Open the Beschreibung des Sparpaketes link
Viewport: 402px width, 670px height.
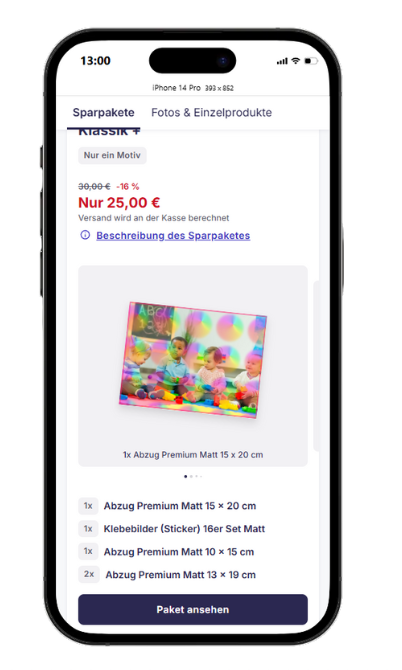point(173,235)
